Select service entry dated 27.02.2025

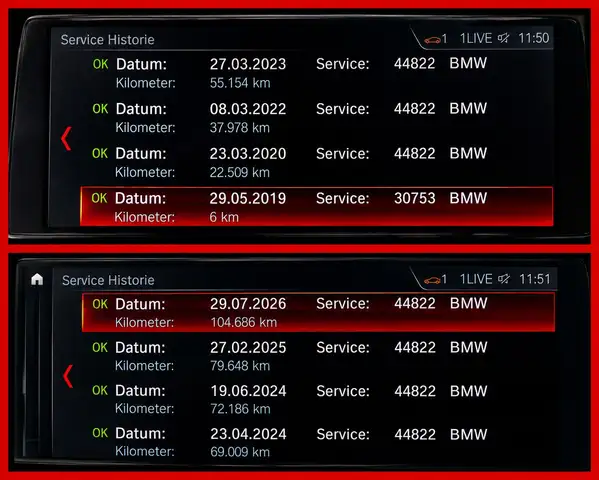(x=318, y=356)
